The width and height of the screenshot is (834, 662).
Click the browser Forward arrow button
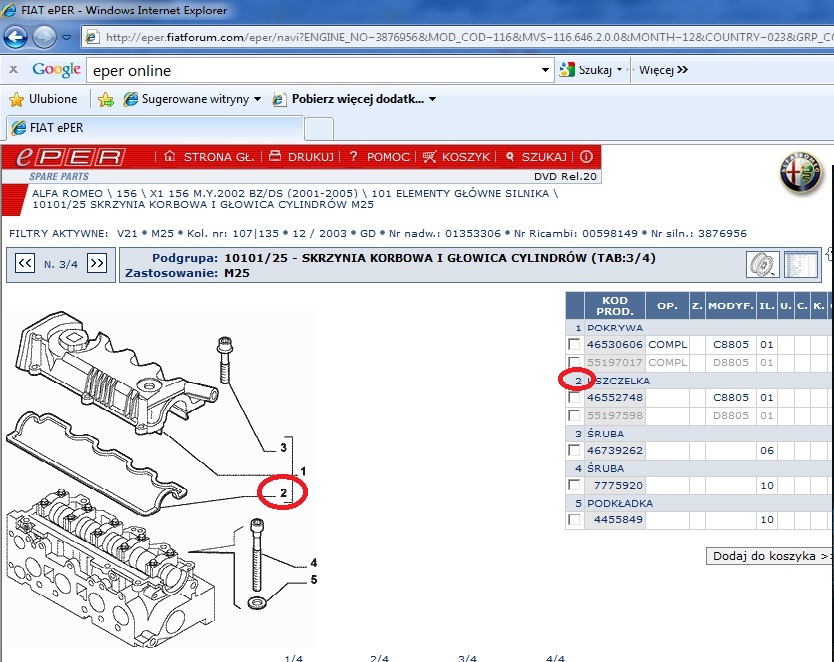coord(44,37)
